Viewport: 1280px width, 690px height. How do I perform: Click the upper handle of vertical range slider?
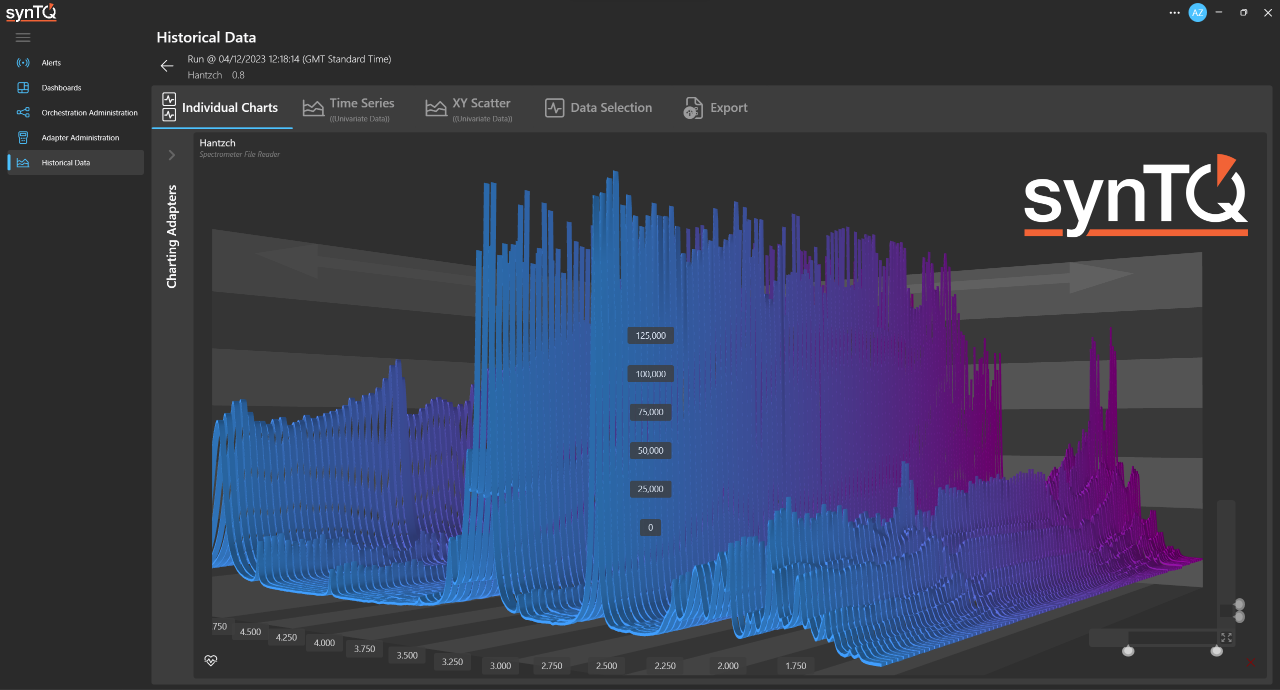1240,604
